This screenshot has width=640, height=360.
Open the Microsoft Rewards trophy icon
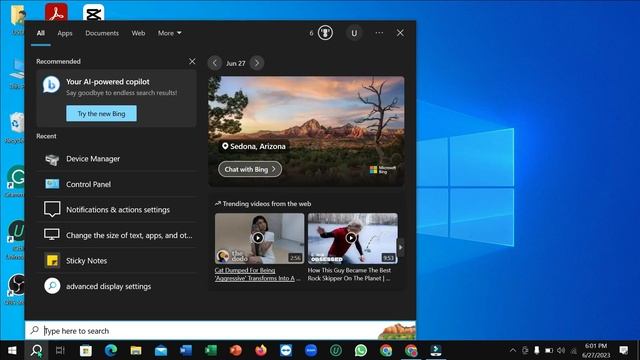(x=325, y=33)
